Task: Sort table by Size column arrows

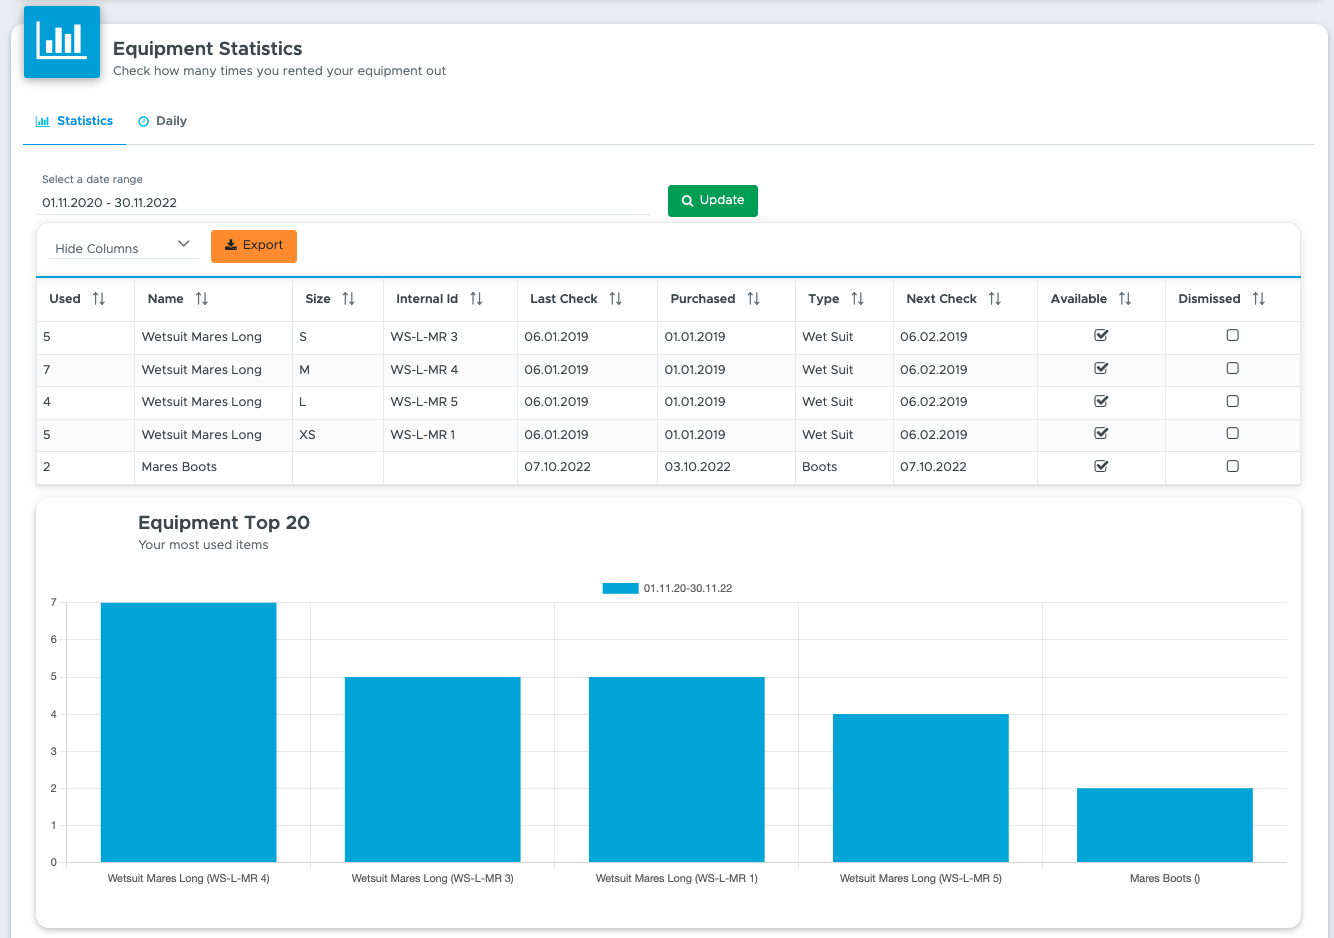Action: (x=349, y=299)
